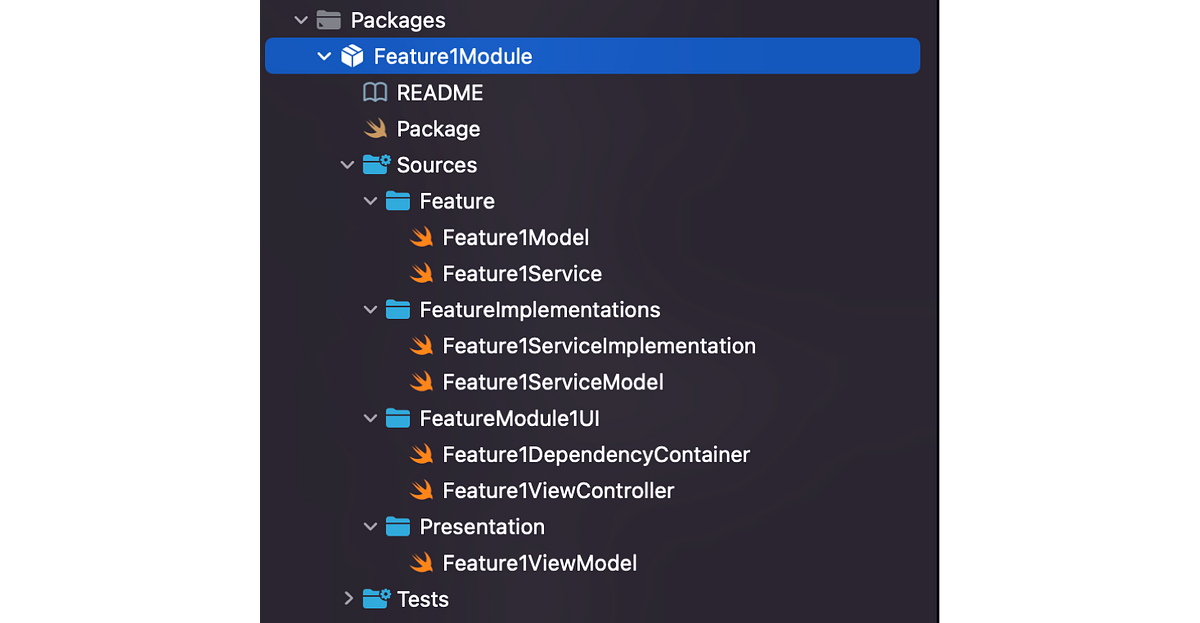Collapse the Feature1Module disclosure chevron

pos(324,57)
